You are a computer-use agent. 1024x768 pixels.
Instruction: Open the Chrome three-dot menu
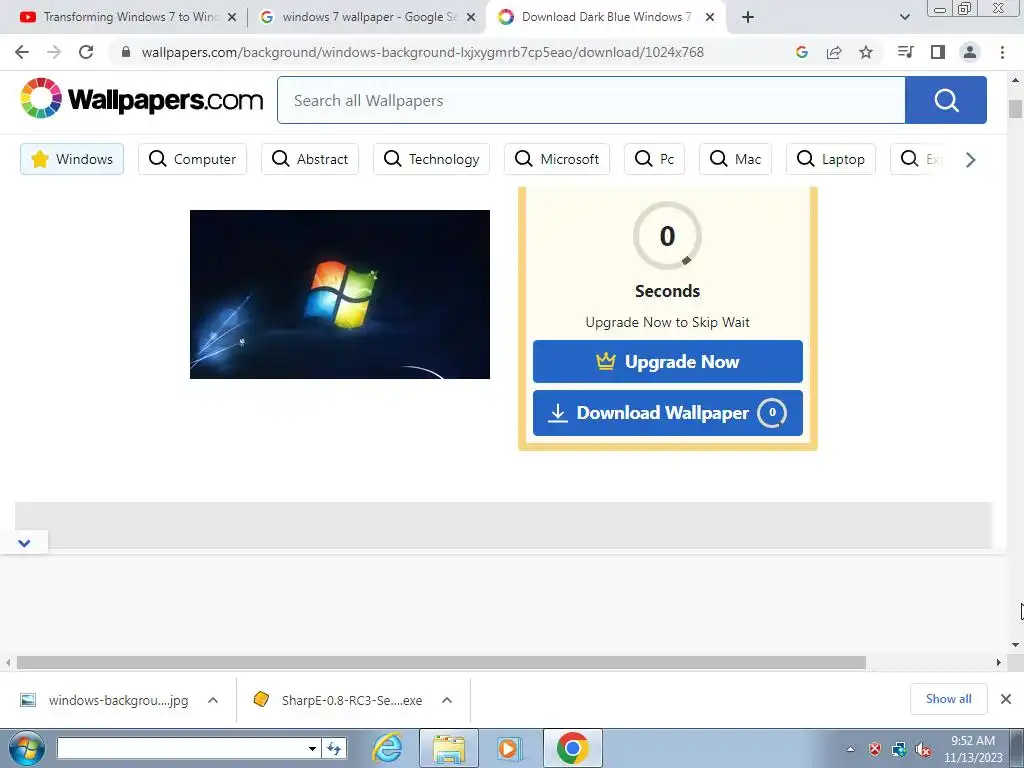click(1002, 52)
